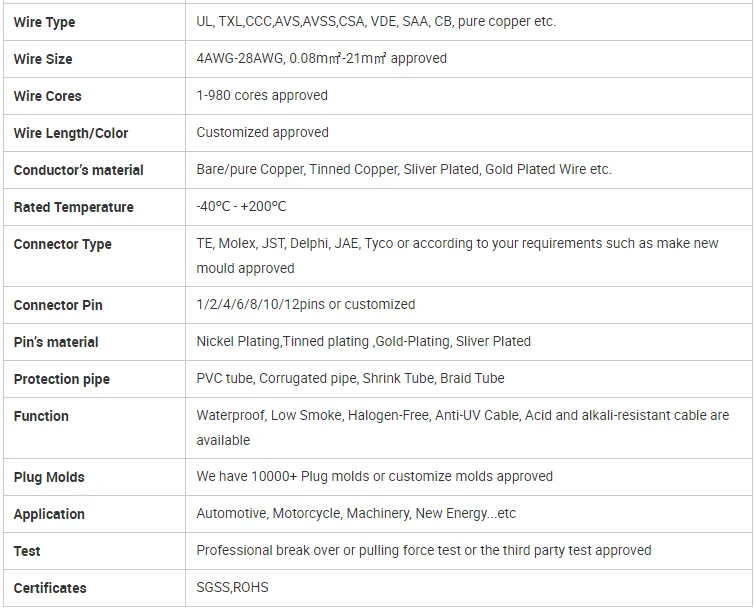Click the Certificates row label
This screenshot has width=754, height=608.
point(50,588)
